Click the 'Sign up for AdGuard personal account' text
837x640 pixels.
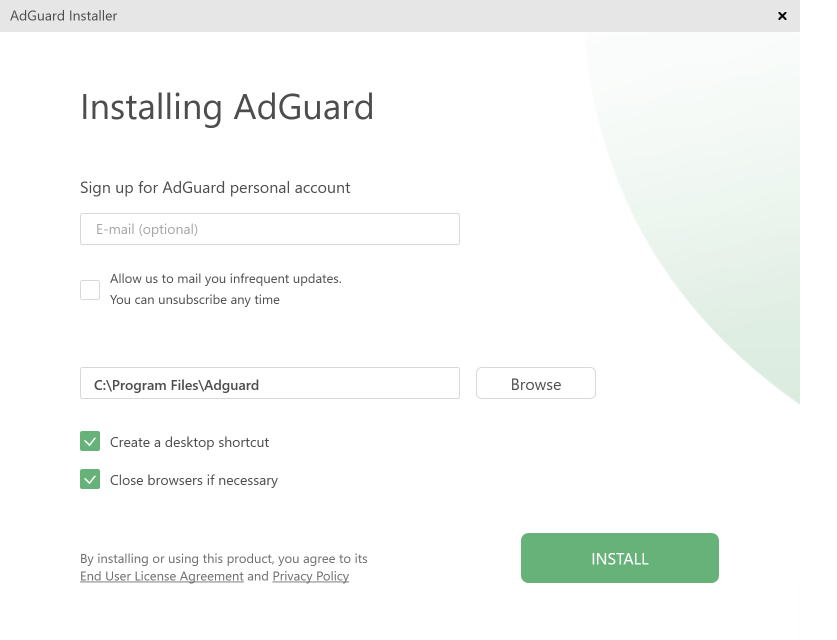215,187
